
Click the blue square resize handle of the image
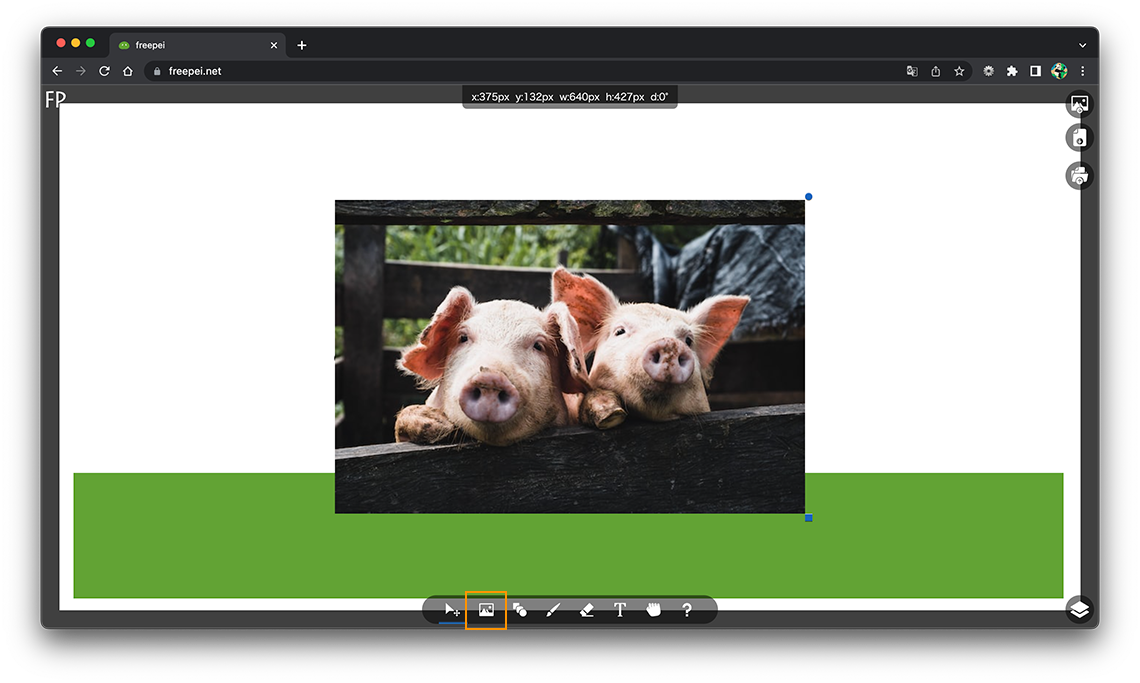coord(808,518)
